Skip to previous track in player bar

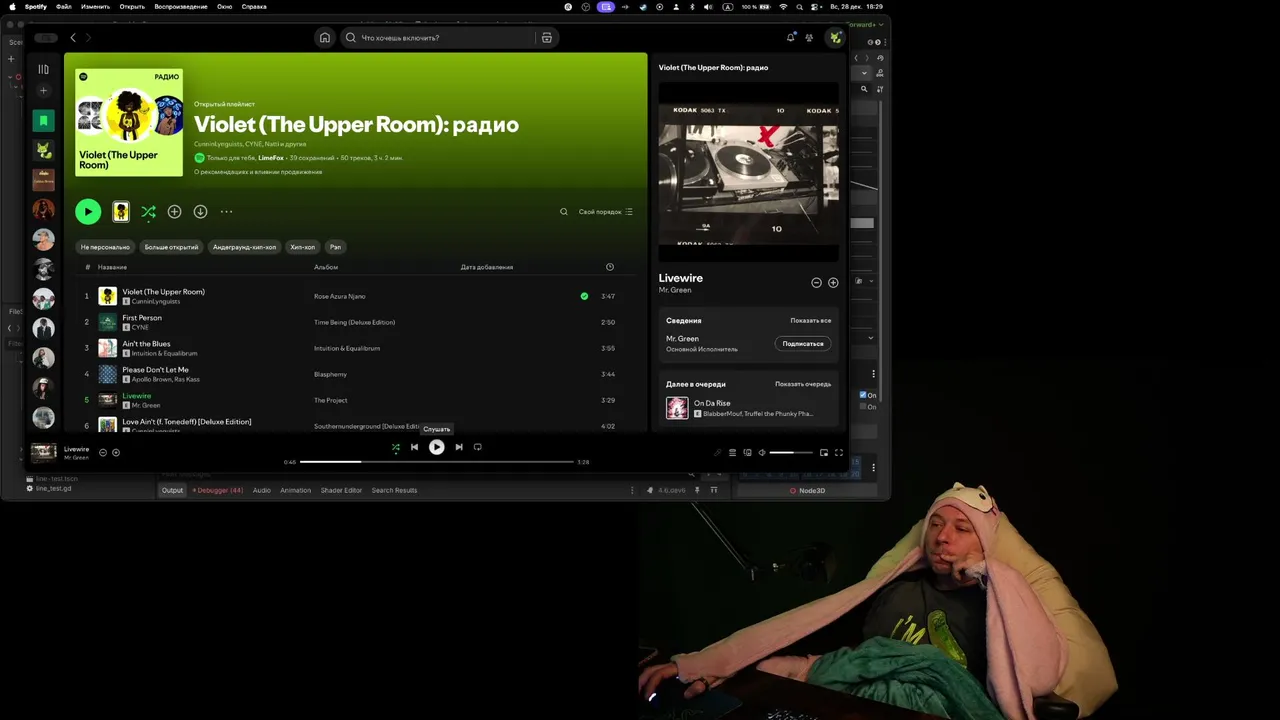(414, 447)
